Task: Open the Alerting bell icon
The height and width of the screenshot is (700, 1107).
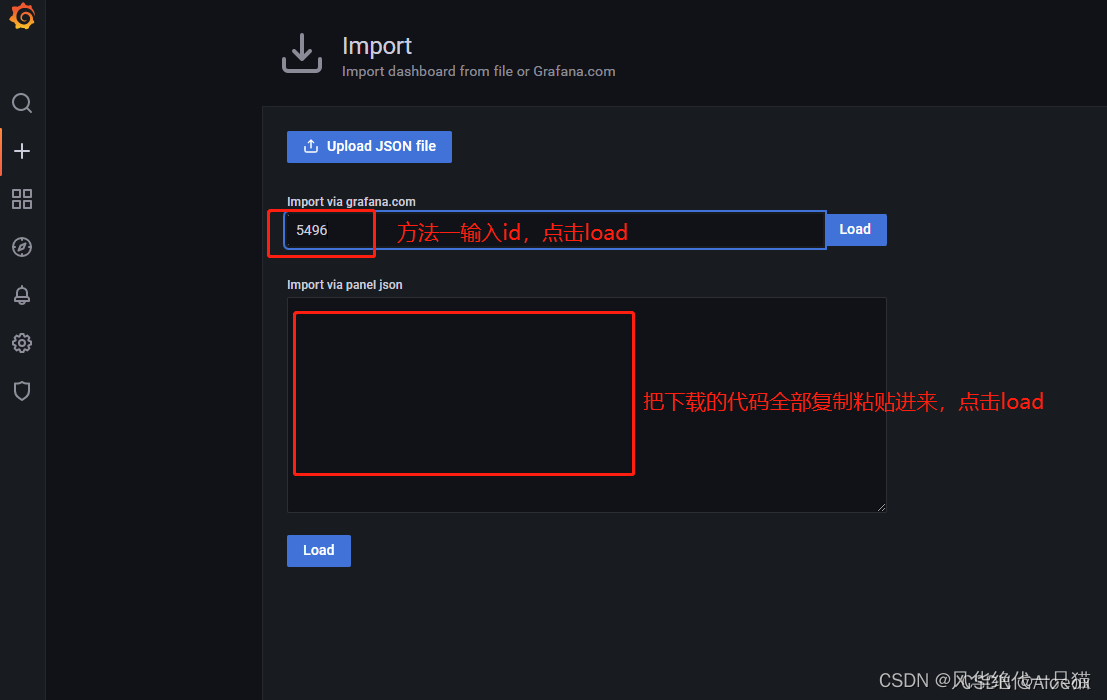Action: click(22, 295)
